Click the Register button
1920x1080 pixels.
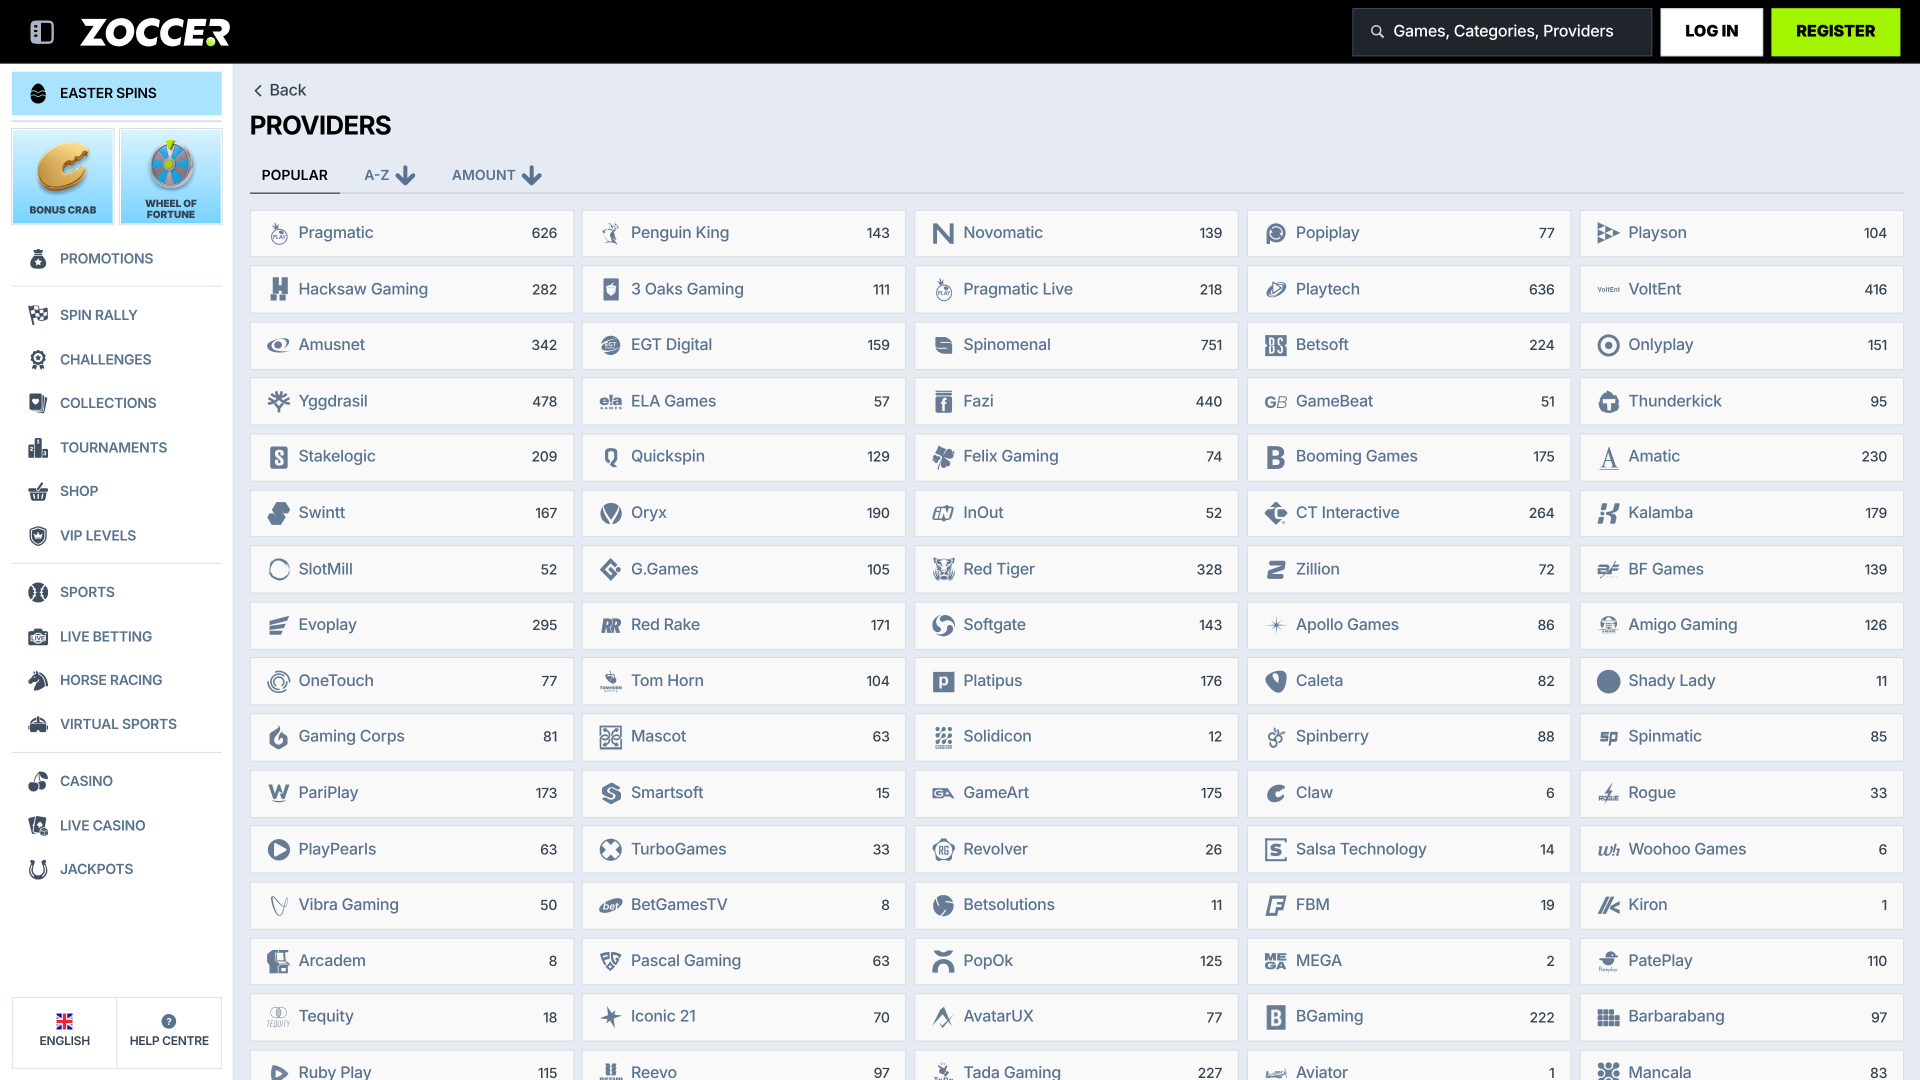click(1835, 31)
